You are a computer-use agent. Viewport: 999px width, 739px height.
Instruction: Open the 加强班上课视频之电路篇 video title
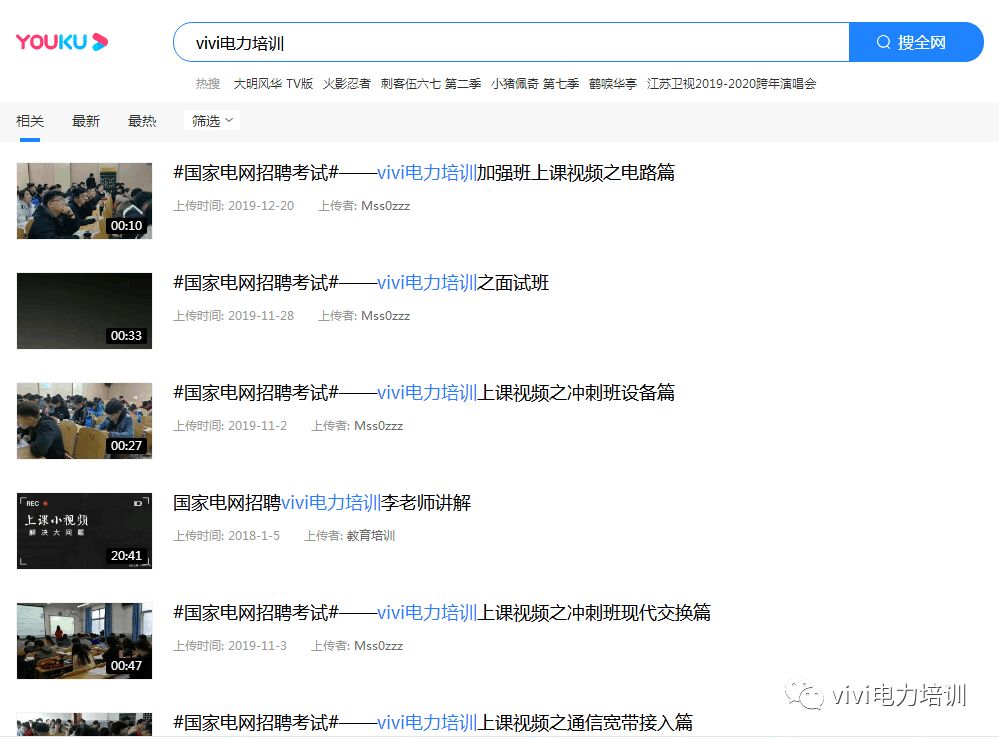[x=424, y=173]
